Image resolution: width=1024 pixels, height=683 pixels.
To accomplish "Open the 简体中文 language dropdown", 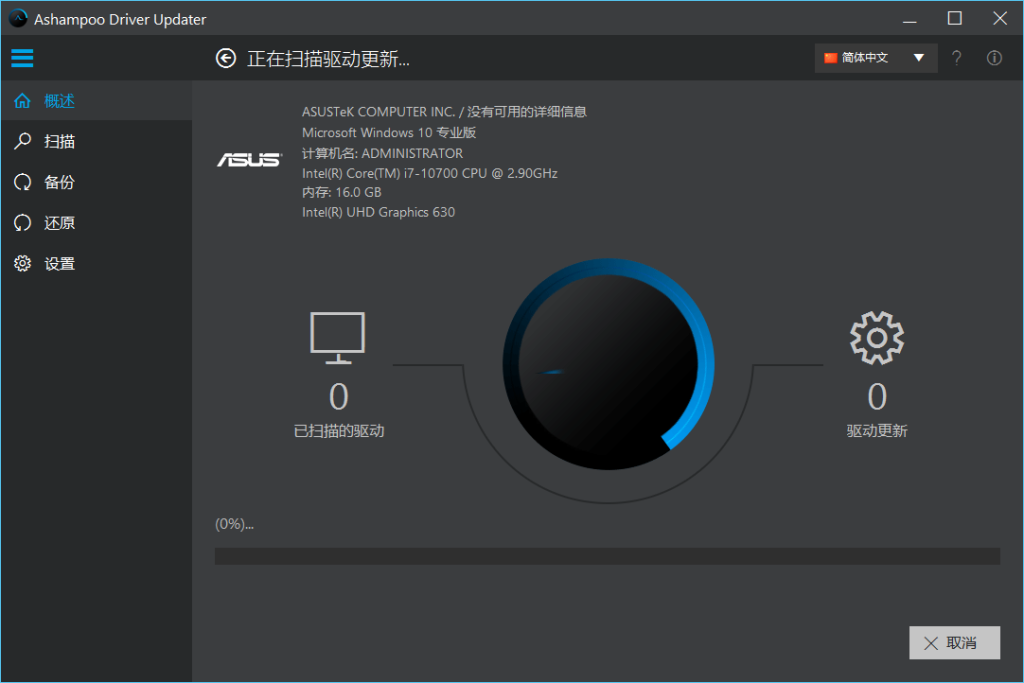I will click(866, 57).
